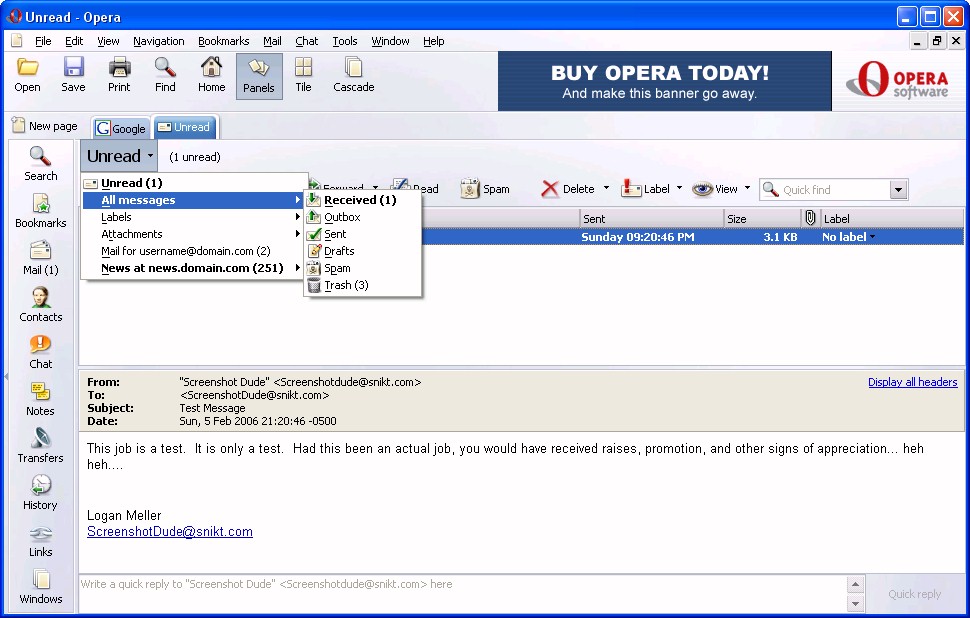Image resolution: width=970 pixels, height=618 pixels.
Task: Select Mail for username@domain.com (2)
Action: pyautogui.click(x=192, y=251)
